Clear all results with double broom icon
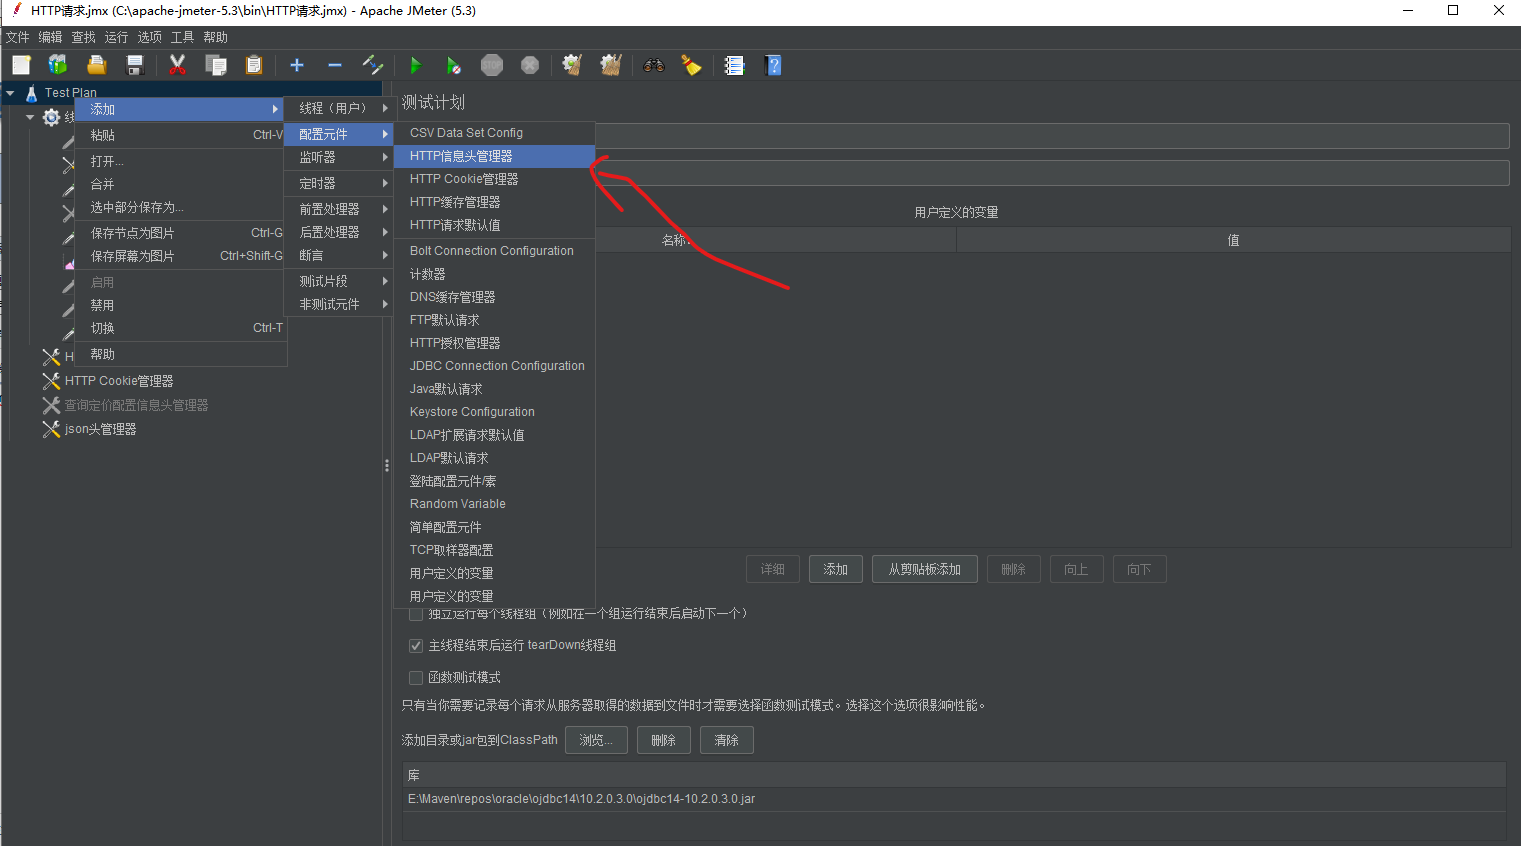The height and width of the screenshot is (846, 1521). tap(611, 65)
